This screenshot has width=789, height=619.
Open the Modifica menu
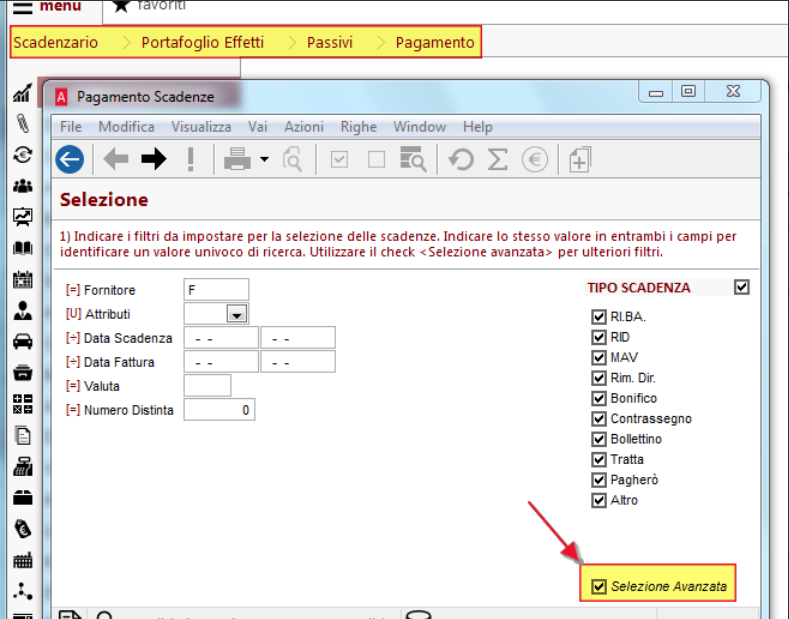tap(126, 127)
